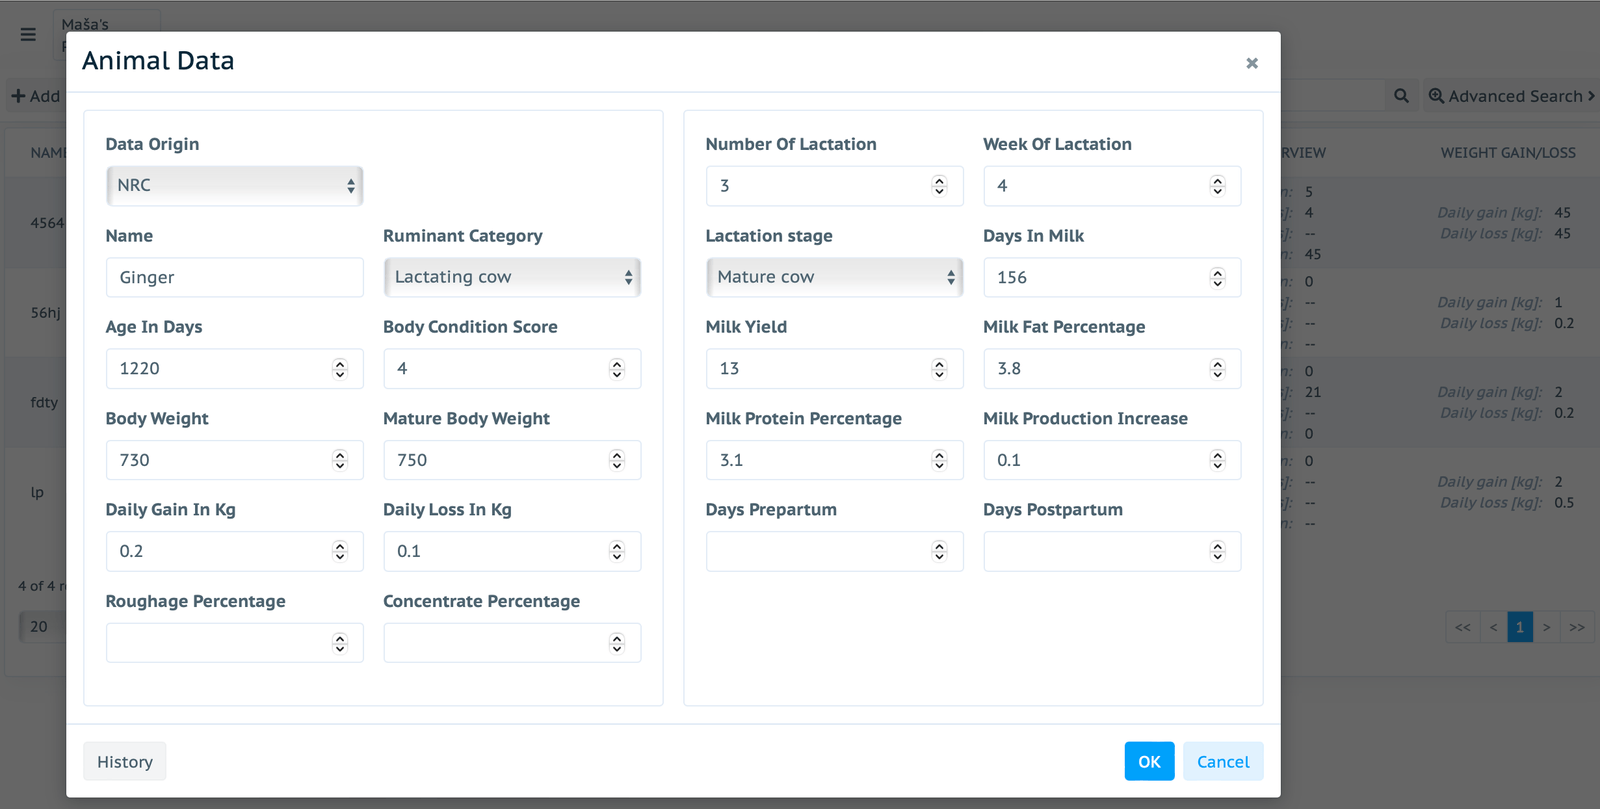Go to page 1 in pagination
This screenshot has height=809, width=1600.
point(1520,627)
